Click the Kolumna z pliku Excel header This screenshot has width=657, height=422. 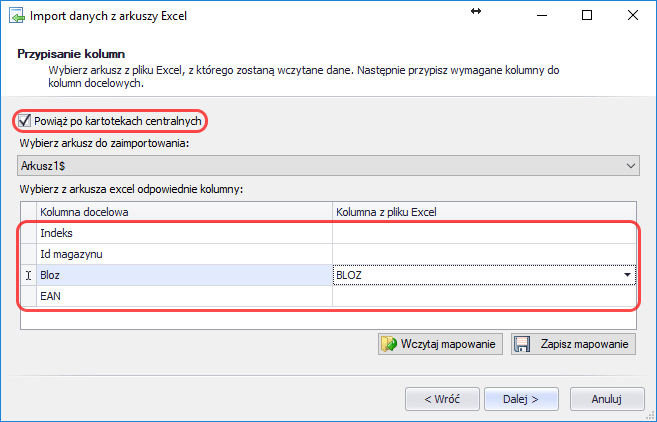click(483, 212)
